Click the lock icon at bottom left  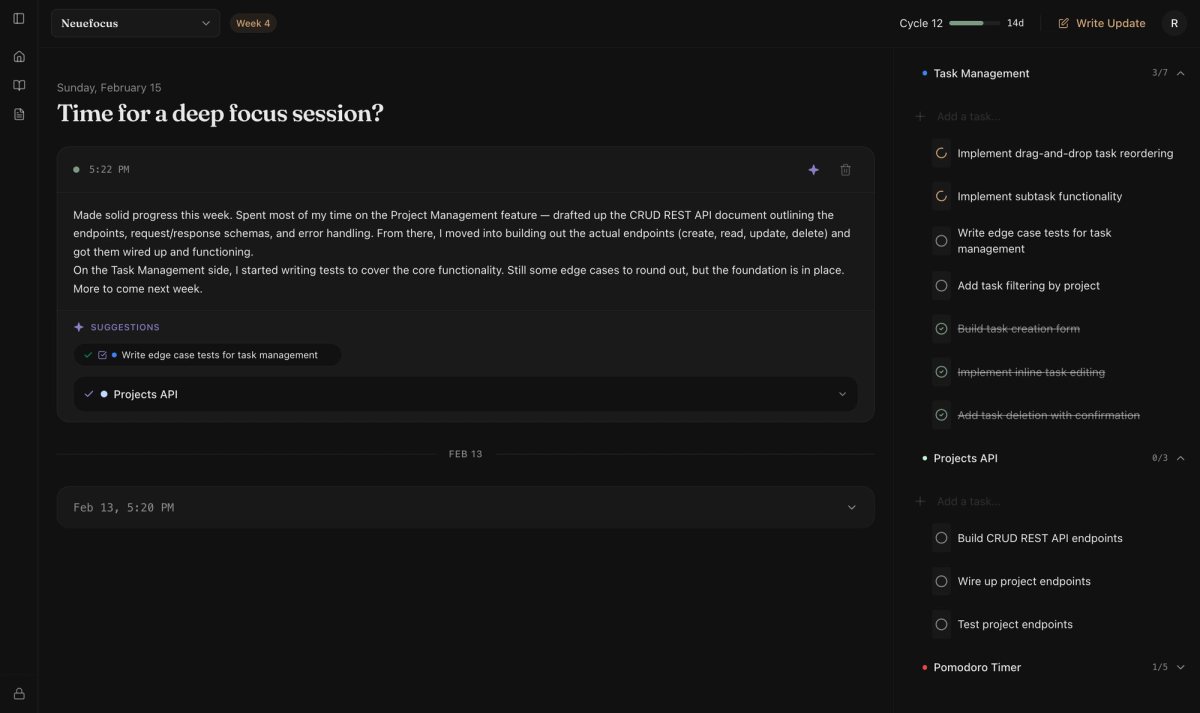click(18, 693)
